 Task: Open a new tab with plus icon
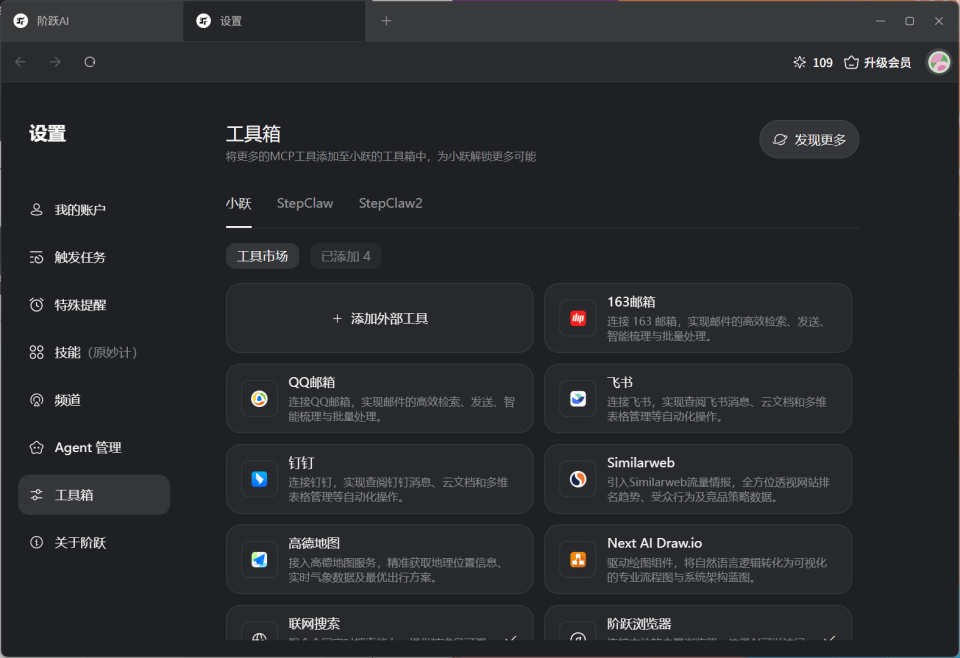(x=386, y=21)
